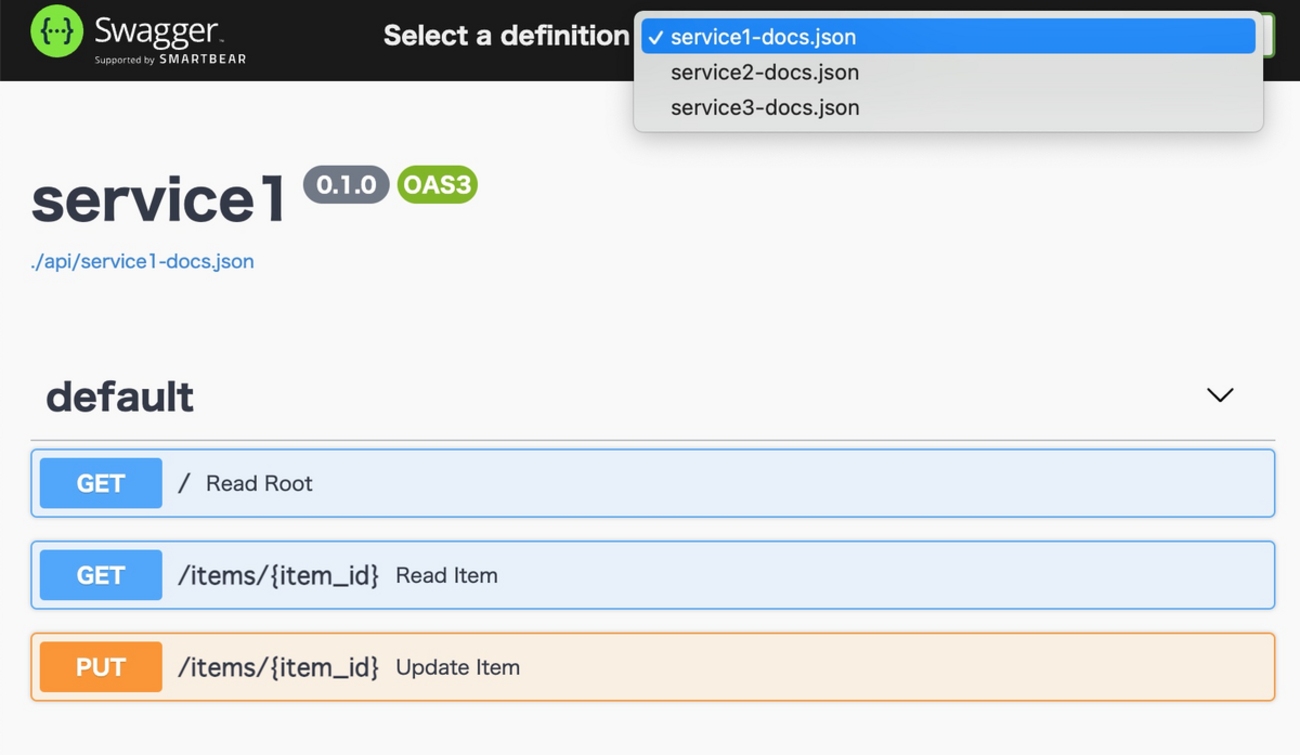
Task: Click the orange PUT method badge
Action: pyautogui.click(x=101, y=667)
